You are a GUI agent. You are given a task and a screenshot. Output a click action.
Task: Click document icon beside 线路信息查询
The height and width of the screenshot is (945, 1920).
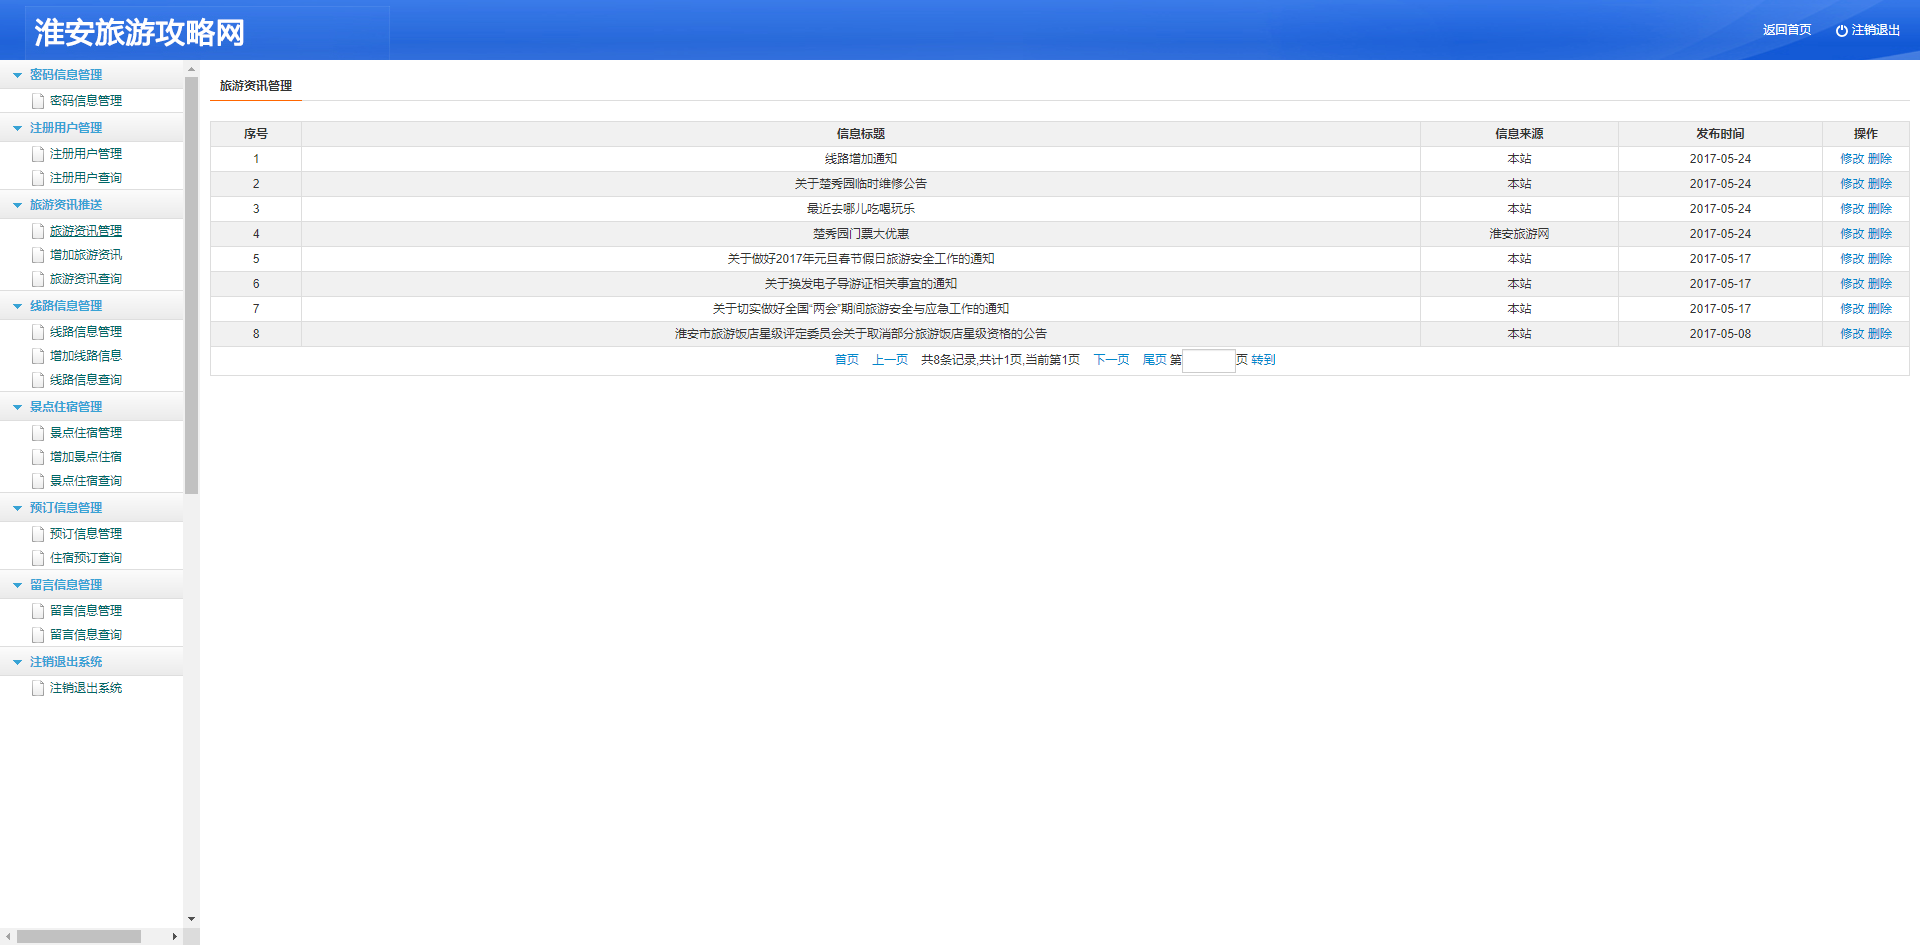pos(38,380)
